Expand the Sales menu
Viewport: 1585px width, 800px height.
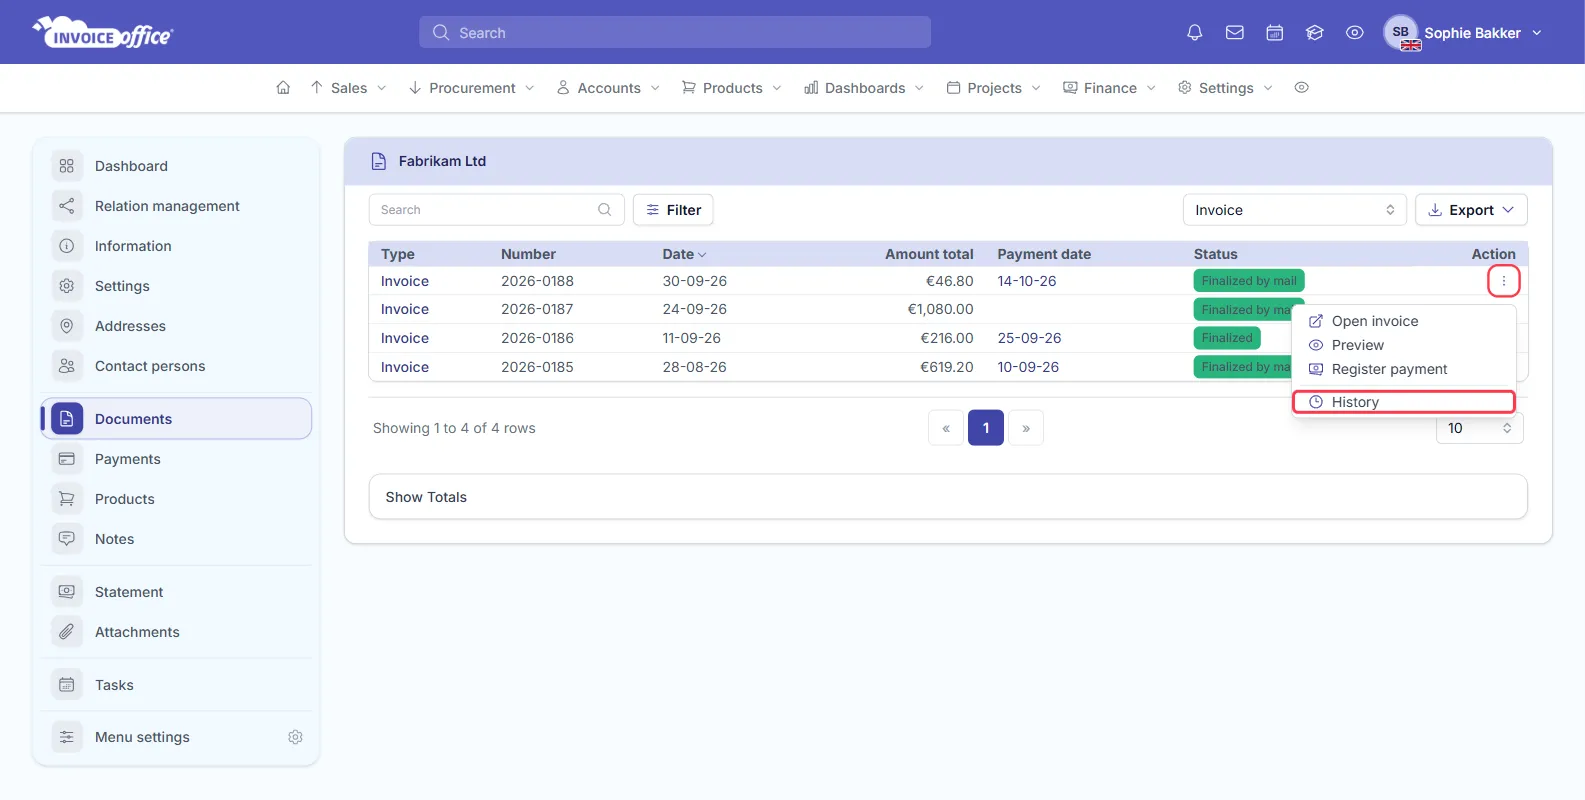[x=348, y=88]
